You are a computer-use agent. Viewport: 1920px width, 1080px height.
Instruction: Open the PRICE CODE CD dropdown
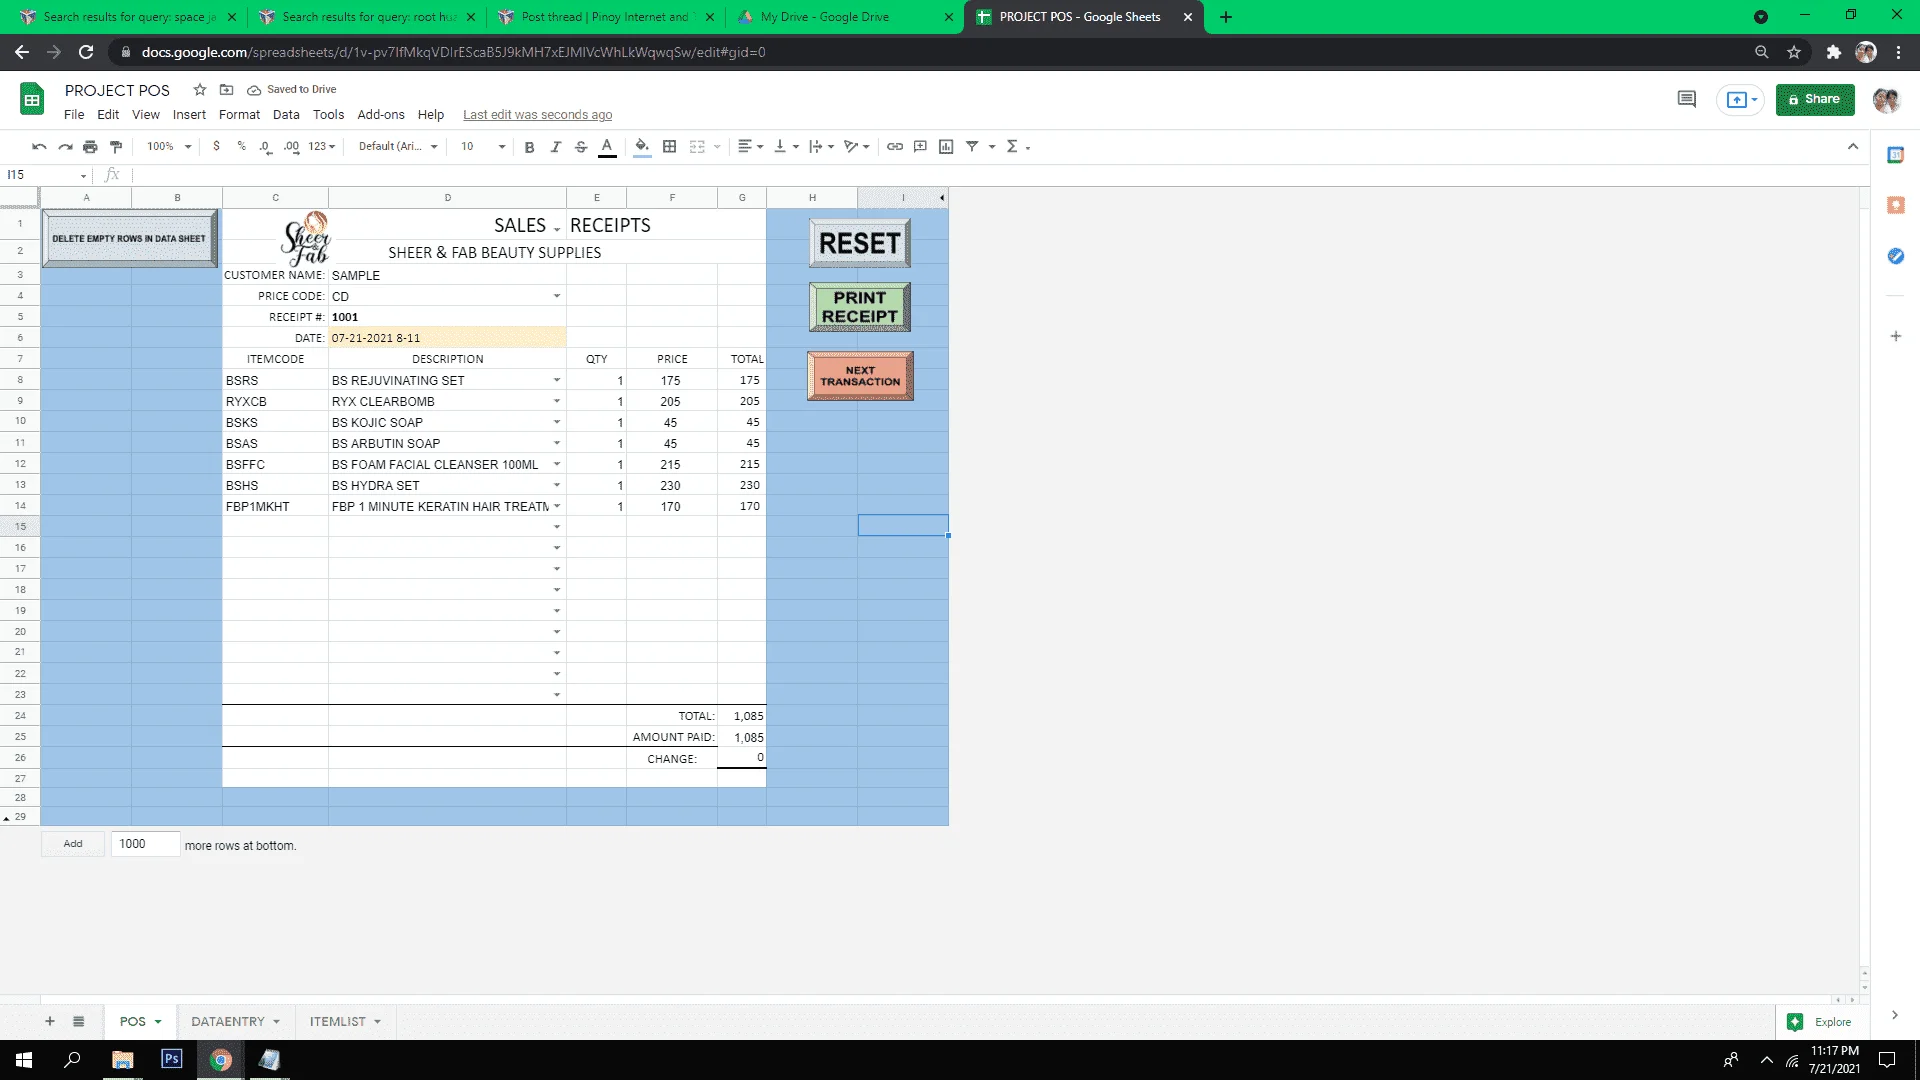557,296
